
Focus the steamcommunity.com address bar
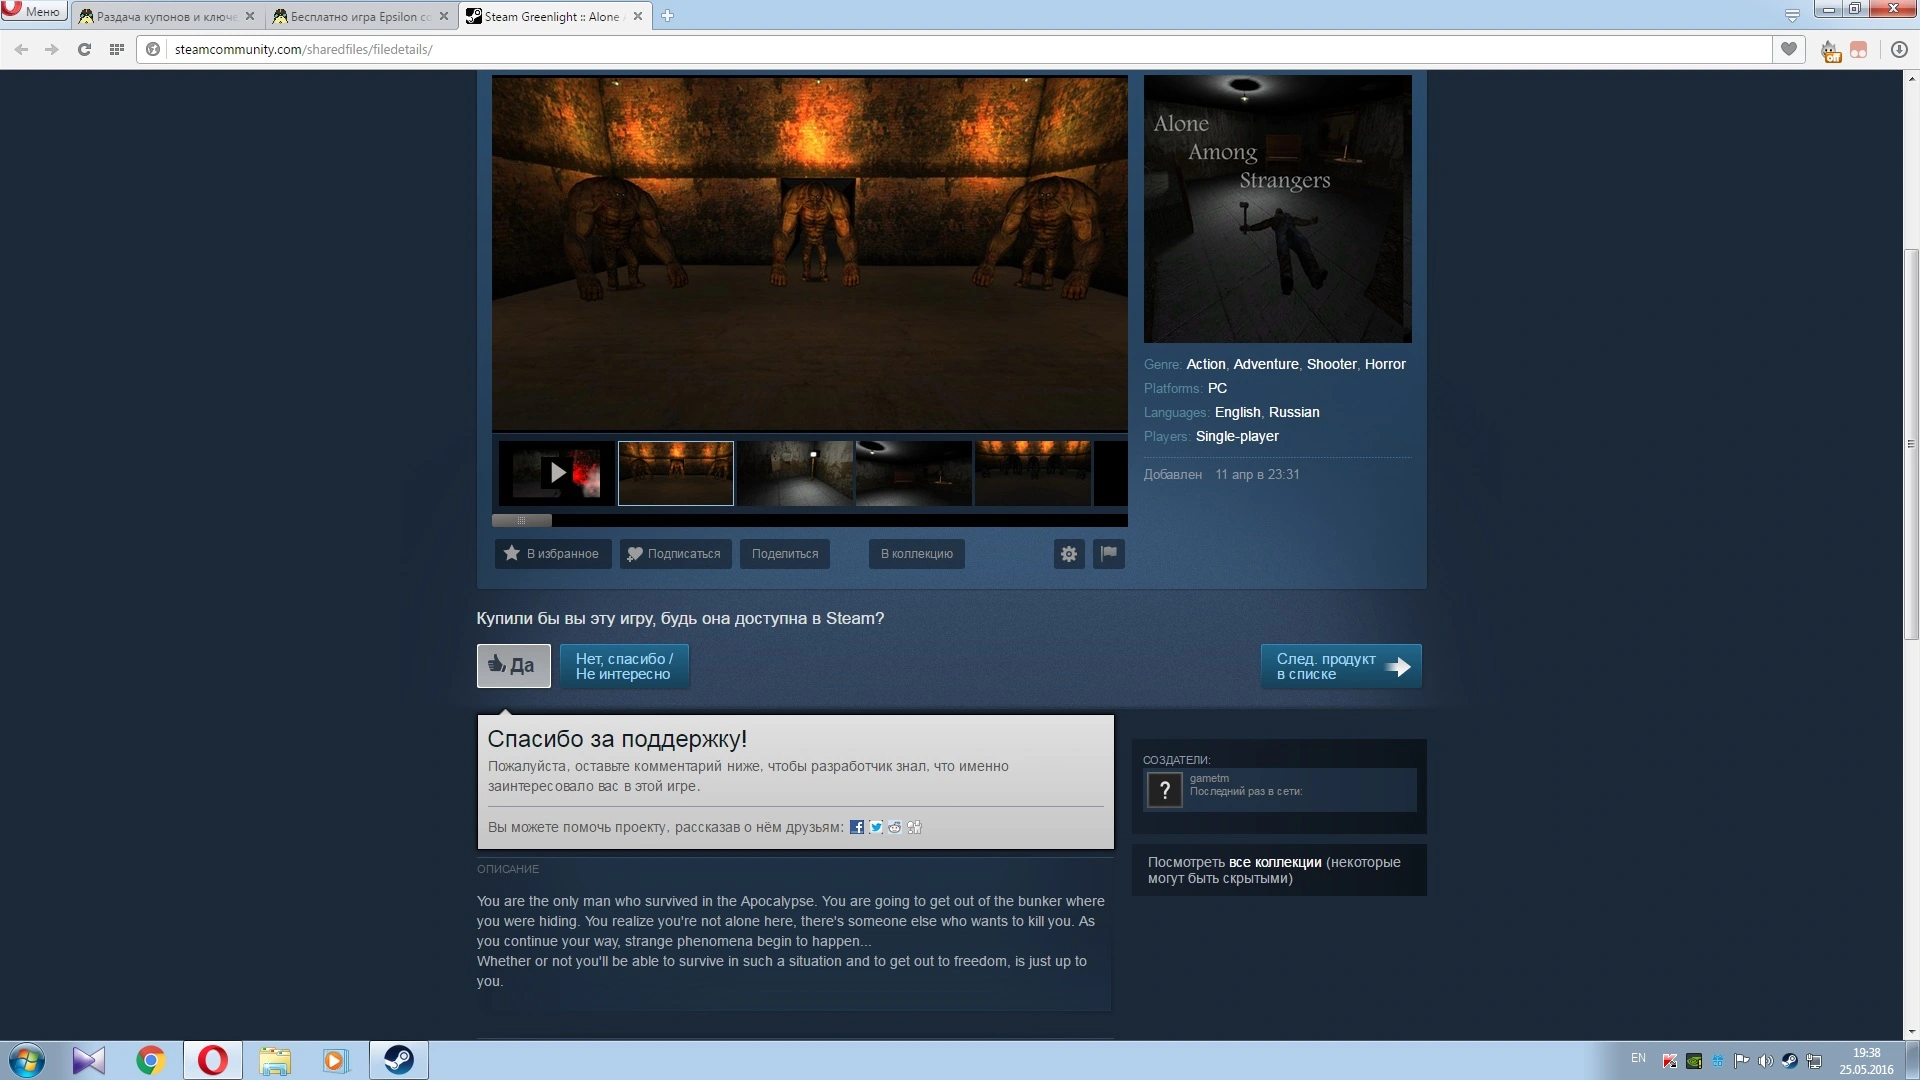(x=955, y=49)
